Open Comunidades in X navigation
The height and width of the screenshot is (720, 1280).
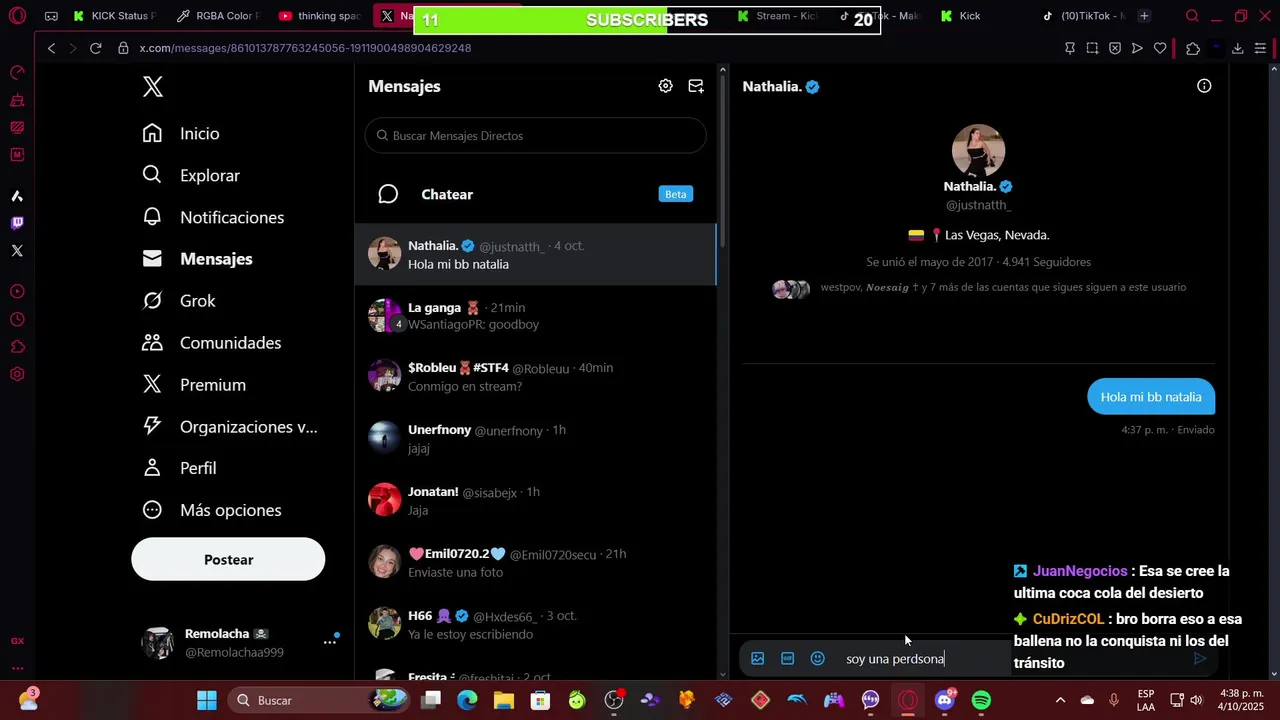point(212,343)
